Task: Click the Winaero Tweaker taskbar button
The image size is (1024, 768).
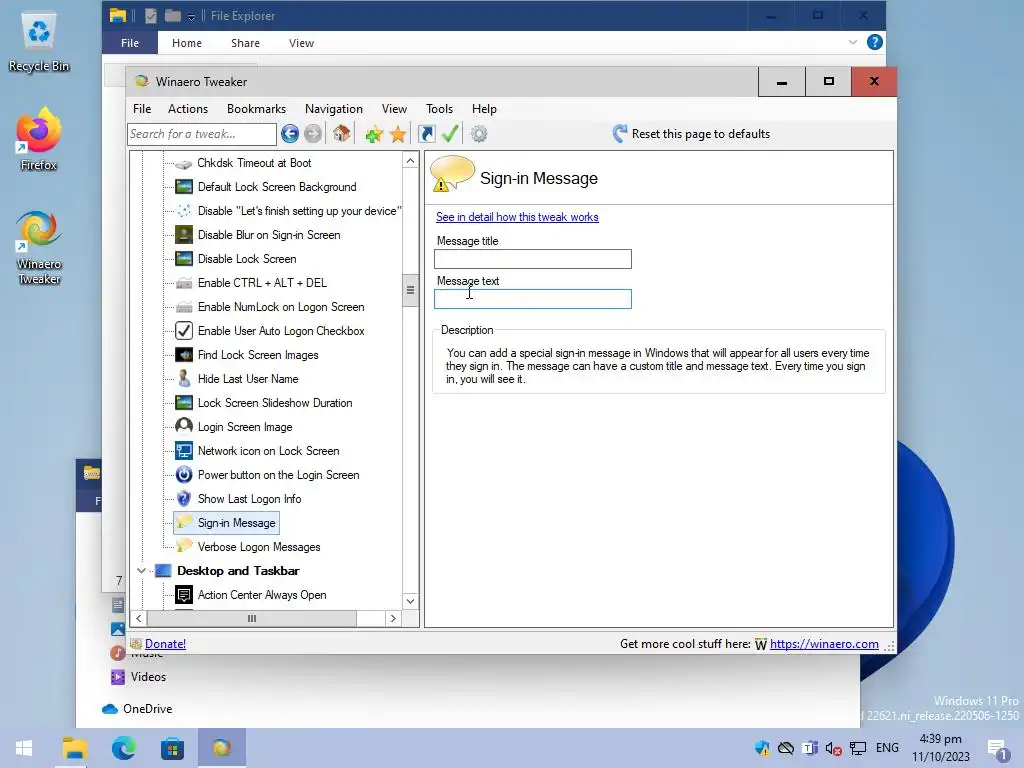Action: pos(221,748)
